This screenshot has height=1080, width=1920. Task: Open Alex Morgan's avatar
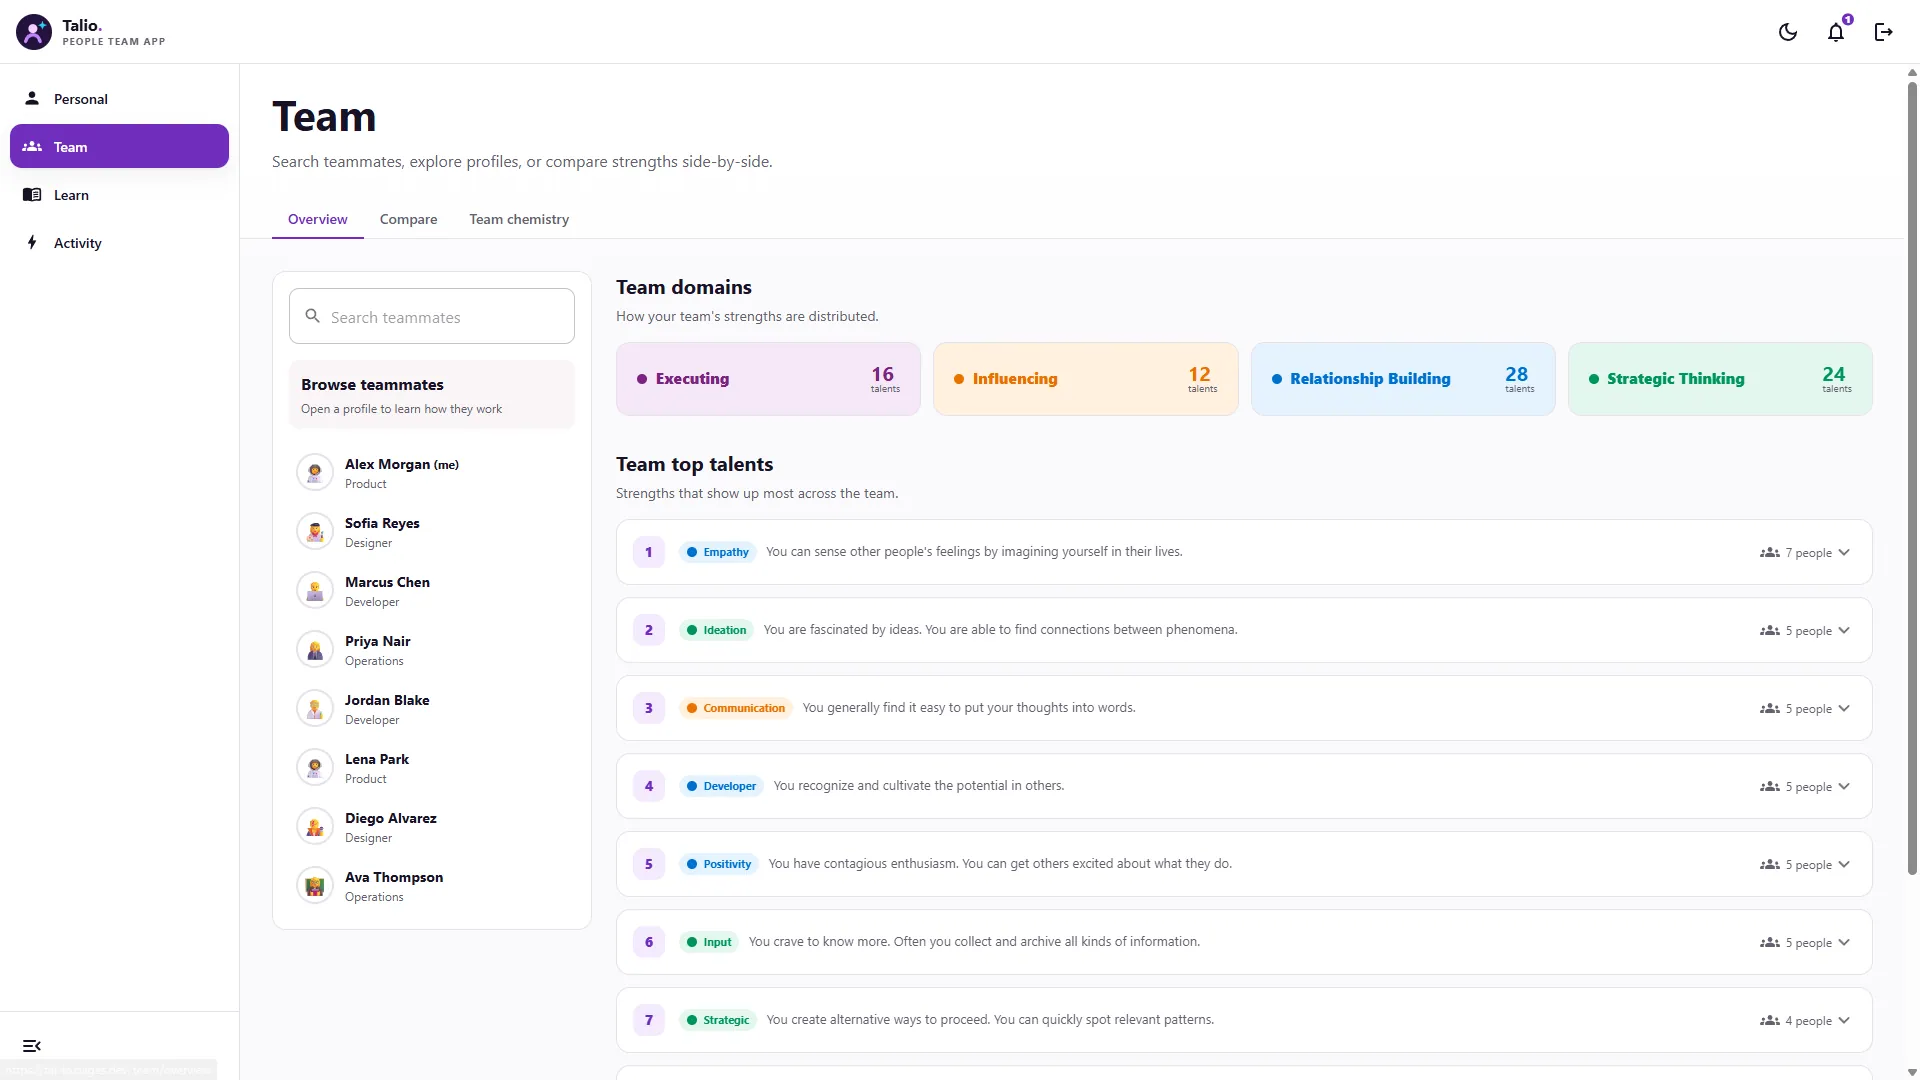(315, 472)
